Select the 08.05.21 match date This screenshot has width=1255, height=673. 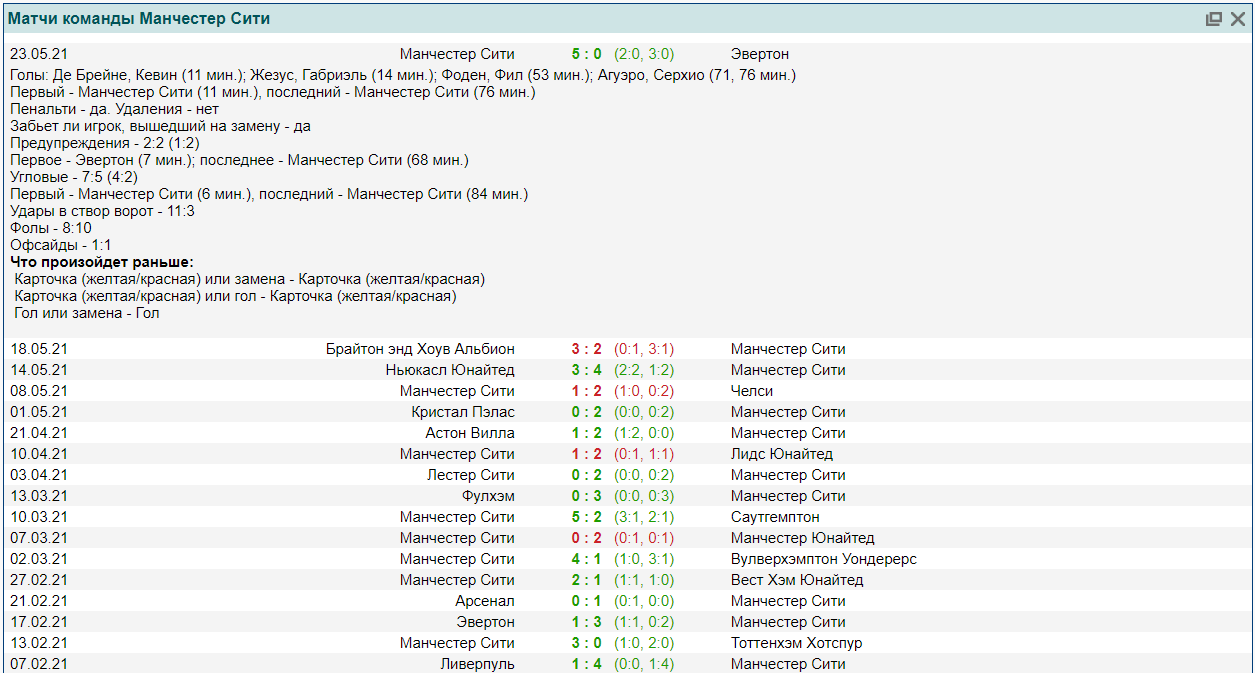pos(39,391)
